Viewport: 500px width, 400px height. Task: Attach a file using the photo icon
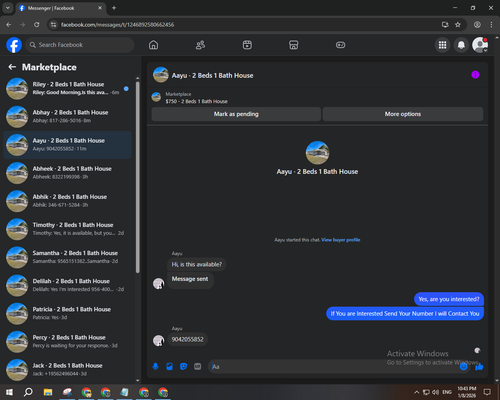point(169,366)
